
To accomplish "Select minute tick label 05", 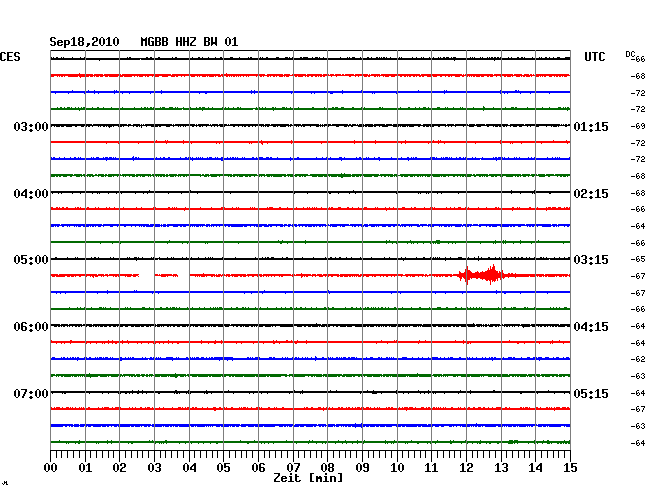I will click(x=223, y=468).
